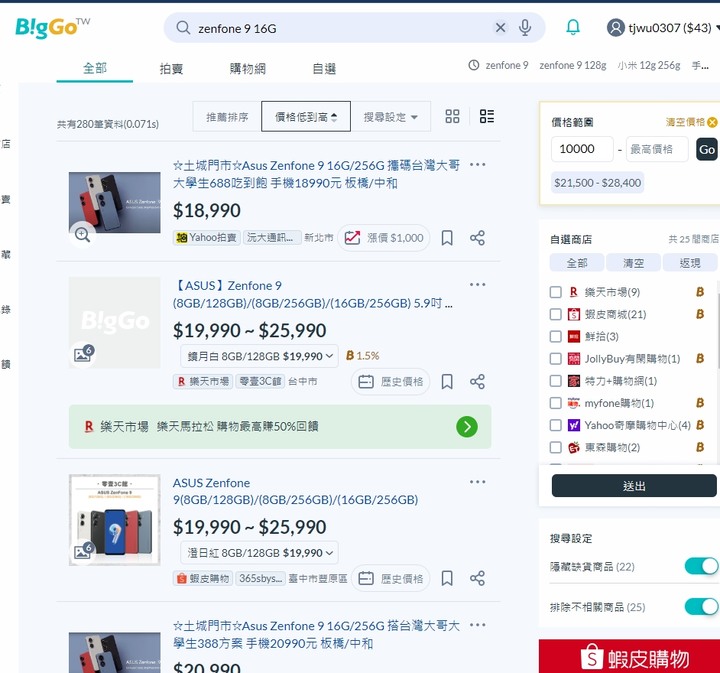Open the 【ASUS】Zenfone 9 listing title
The height and width of the screenshot is (673, 720).
click(x=312, y=294)
